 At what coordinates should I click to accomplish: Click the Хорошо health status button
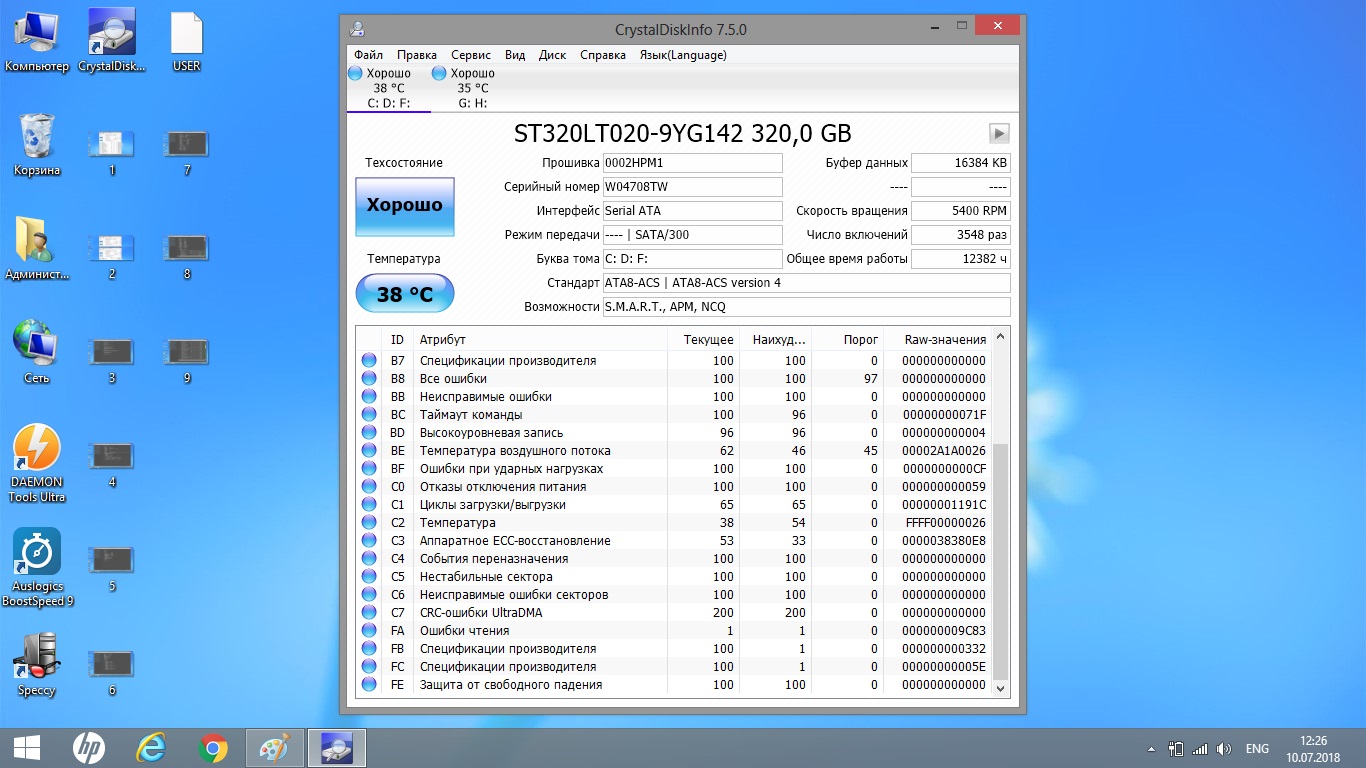click(x=405, y=206)
